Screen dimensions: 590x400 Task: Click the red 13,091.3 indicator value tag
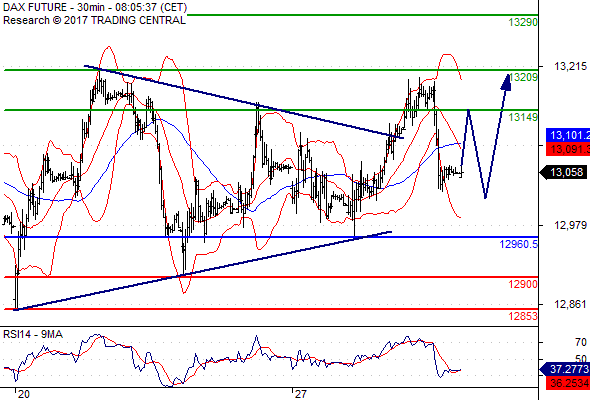pos(568,149)
